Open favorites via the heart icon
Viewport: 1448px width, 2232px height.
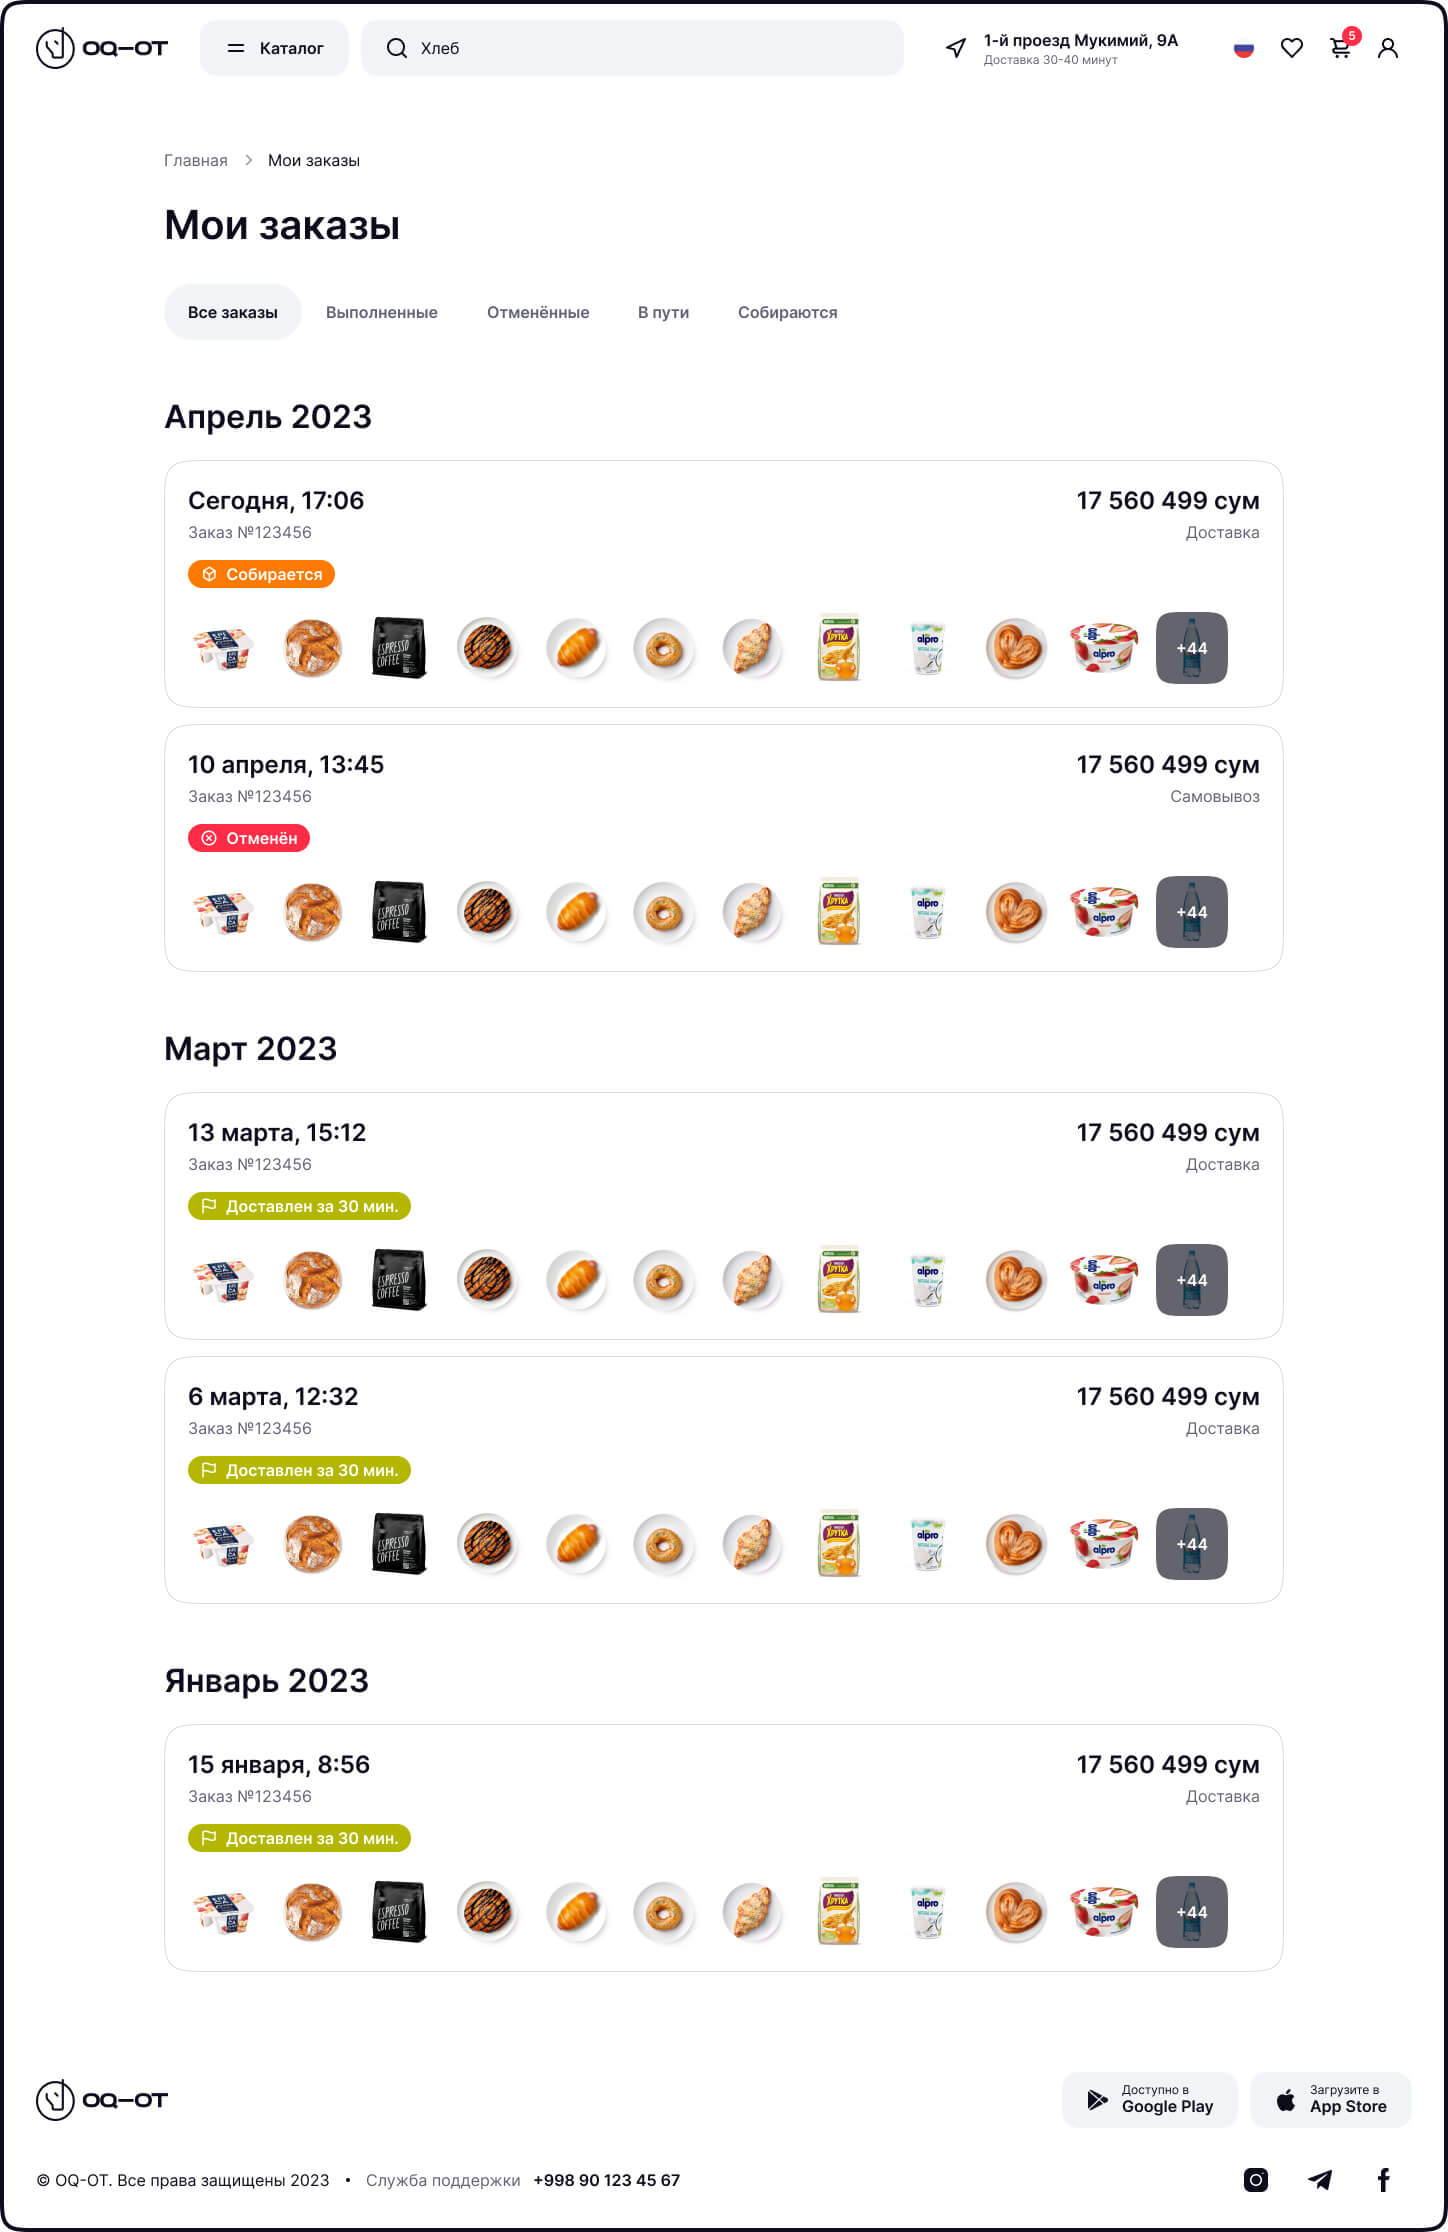[x=1291, y=48]
